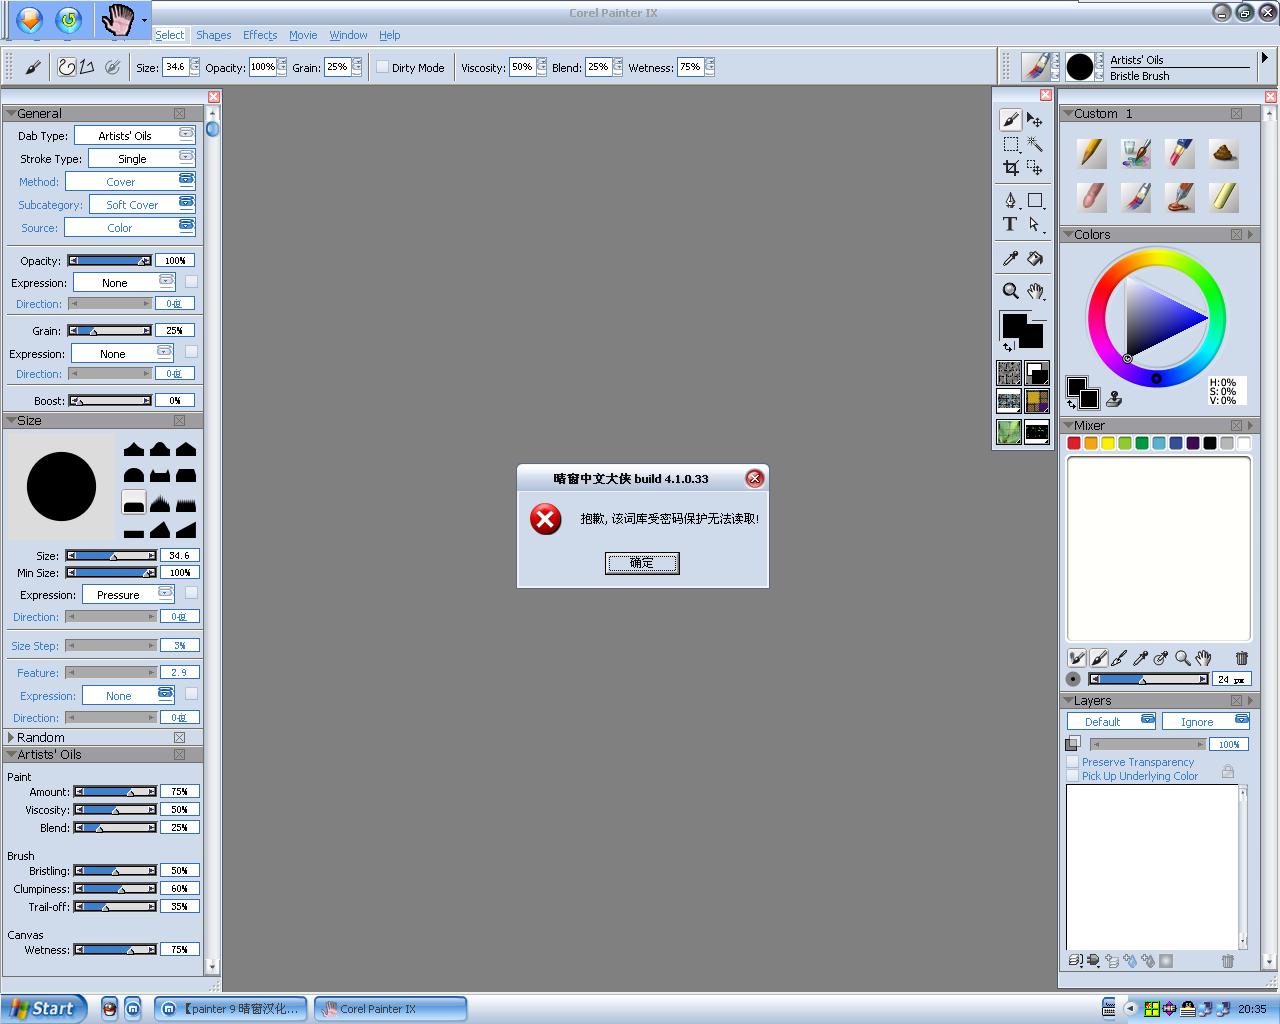Screen dimensions: 1280x1024
Task: Toggle Mixer dirty brush mode button
Action: (x=1077, y=658)
